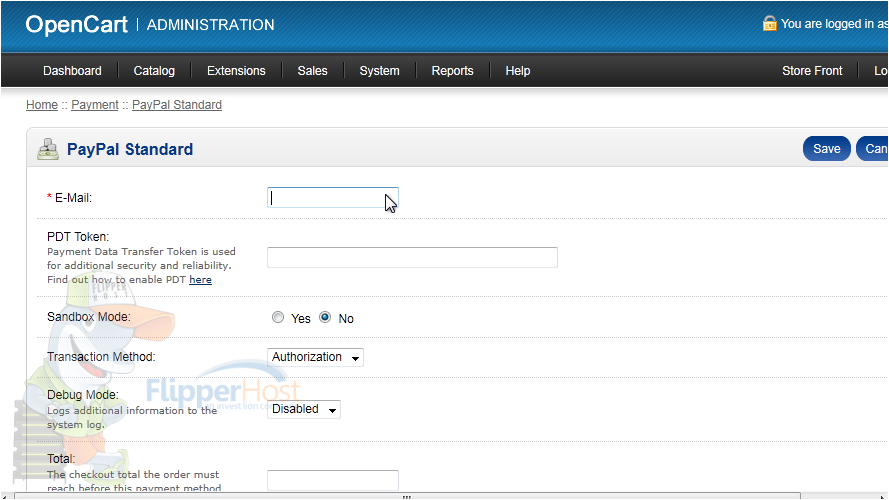Image resolution: width=889 pixels, height=500 pixels.
Task: Click the Save button
Action: tap(827, 149)
